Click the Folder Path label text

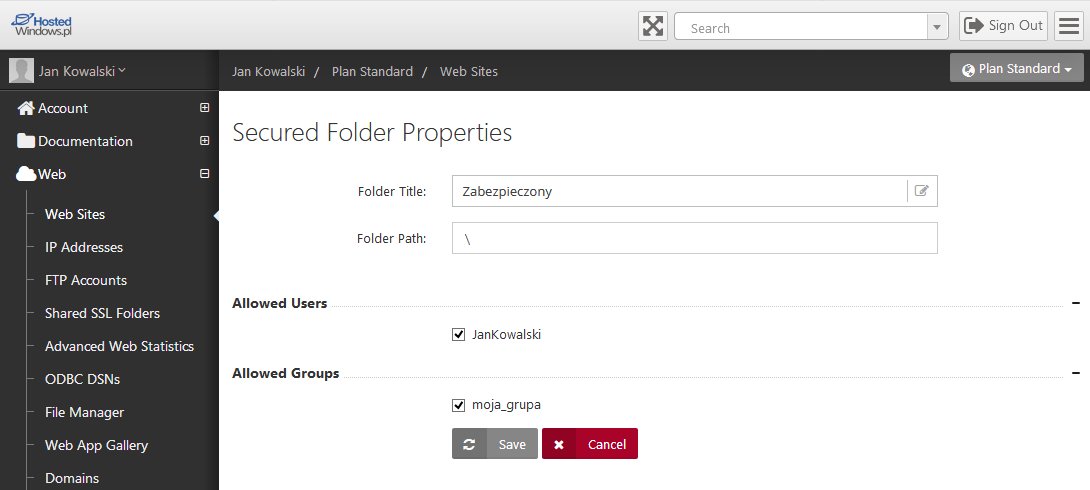click(x=391, y=238)
